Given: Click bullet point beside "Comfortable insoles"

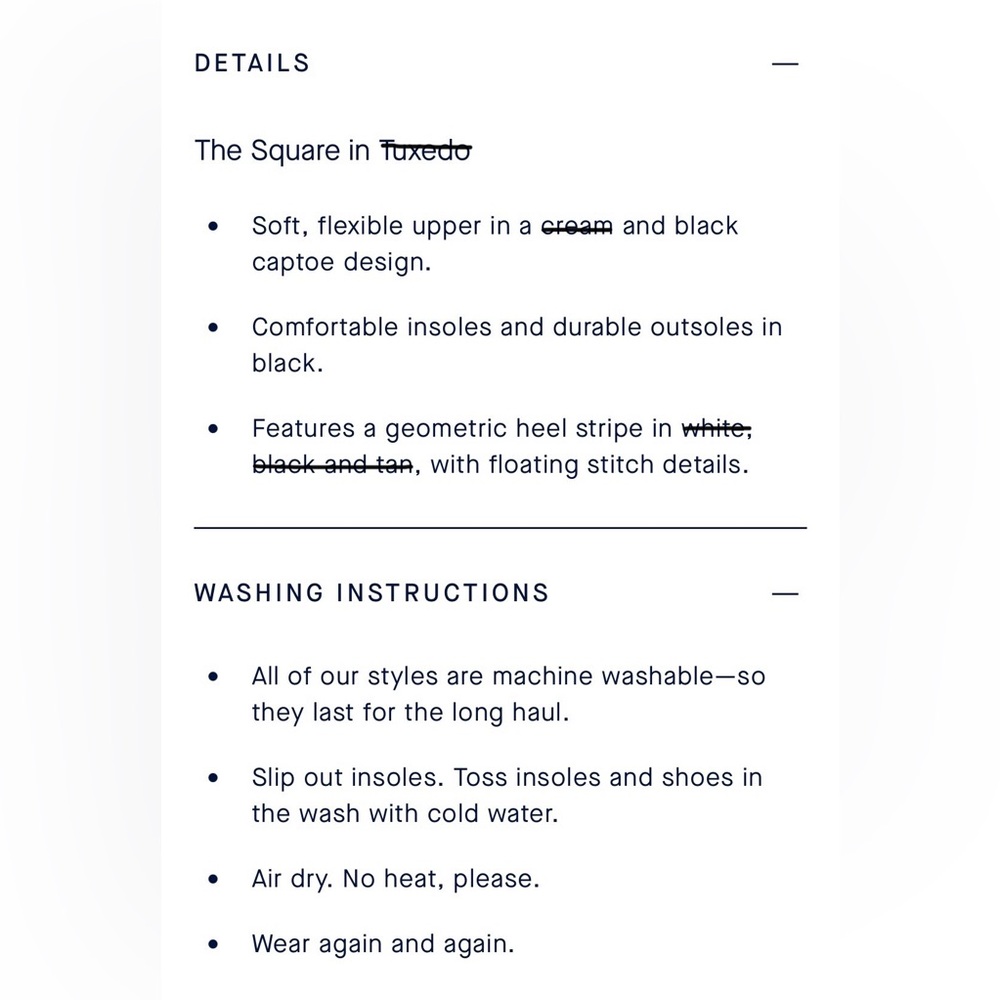Looking at the screenshot, I should coord(213,328).
